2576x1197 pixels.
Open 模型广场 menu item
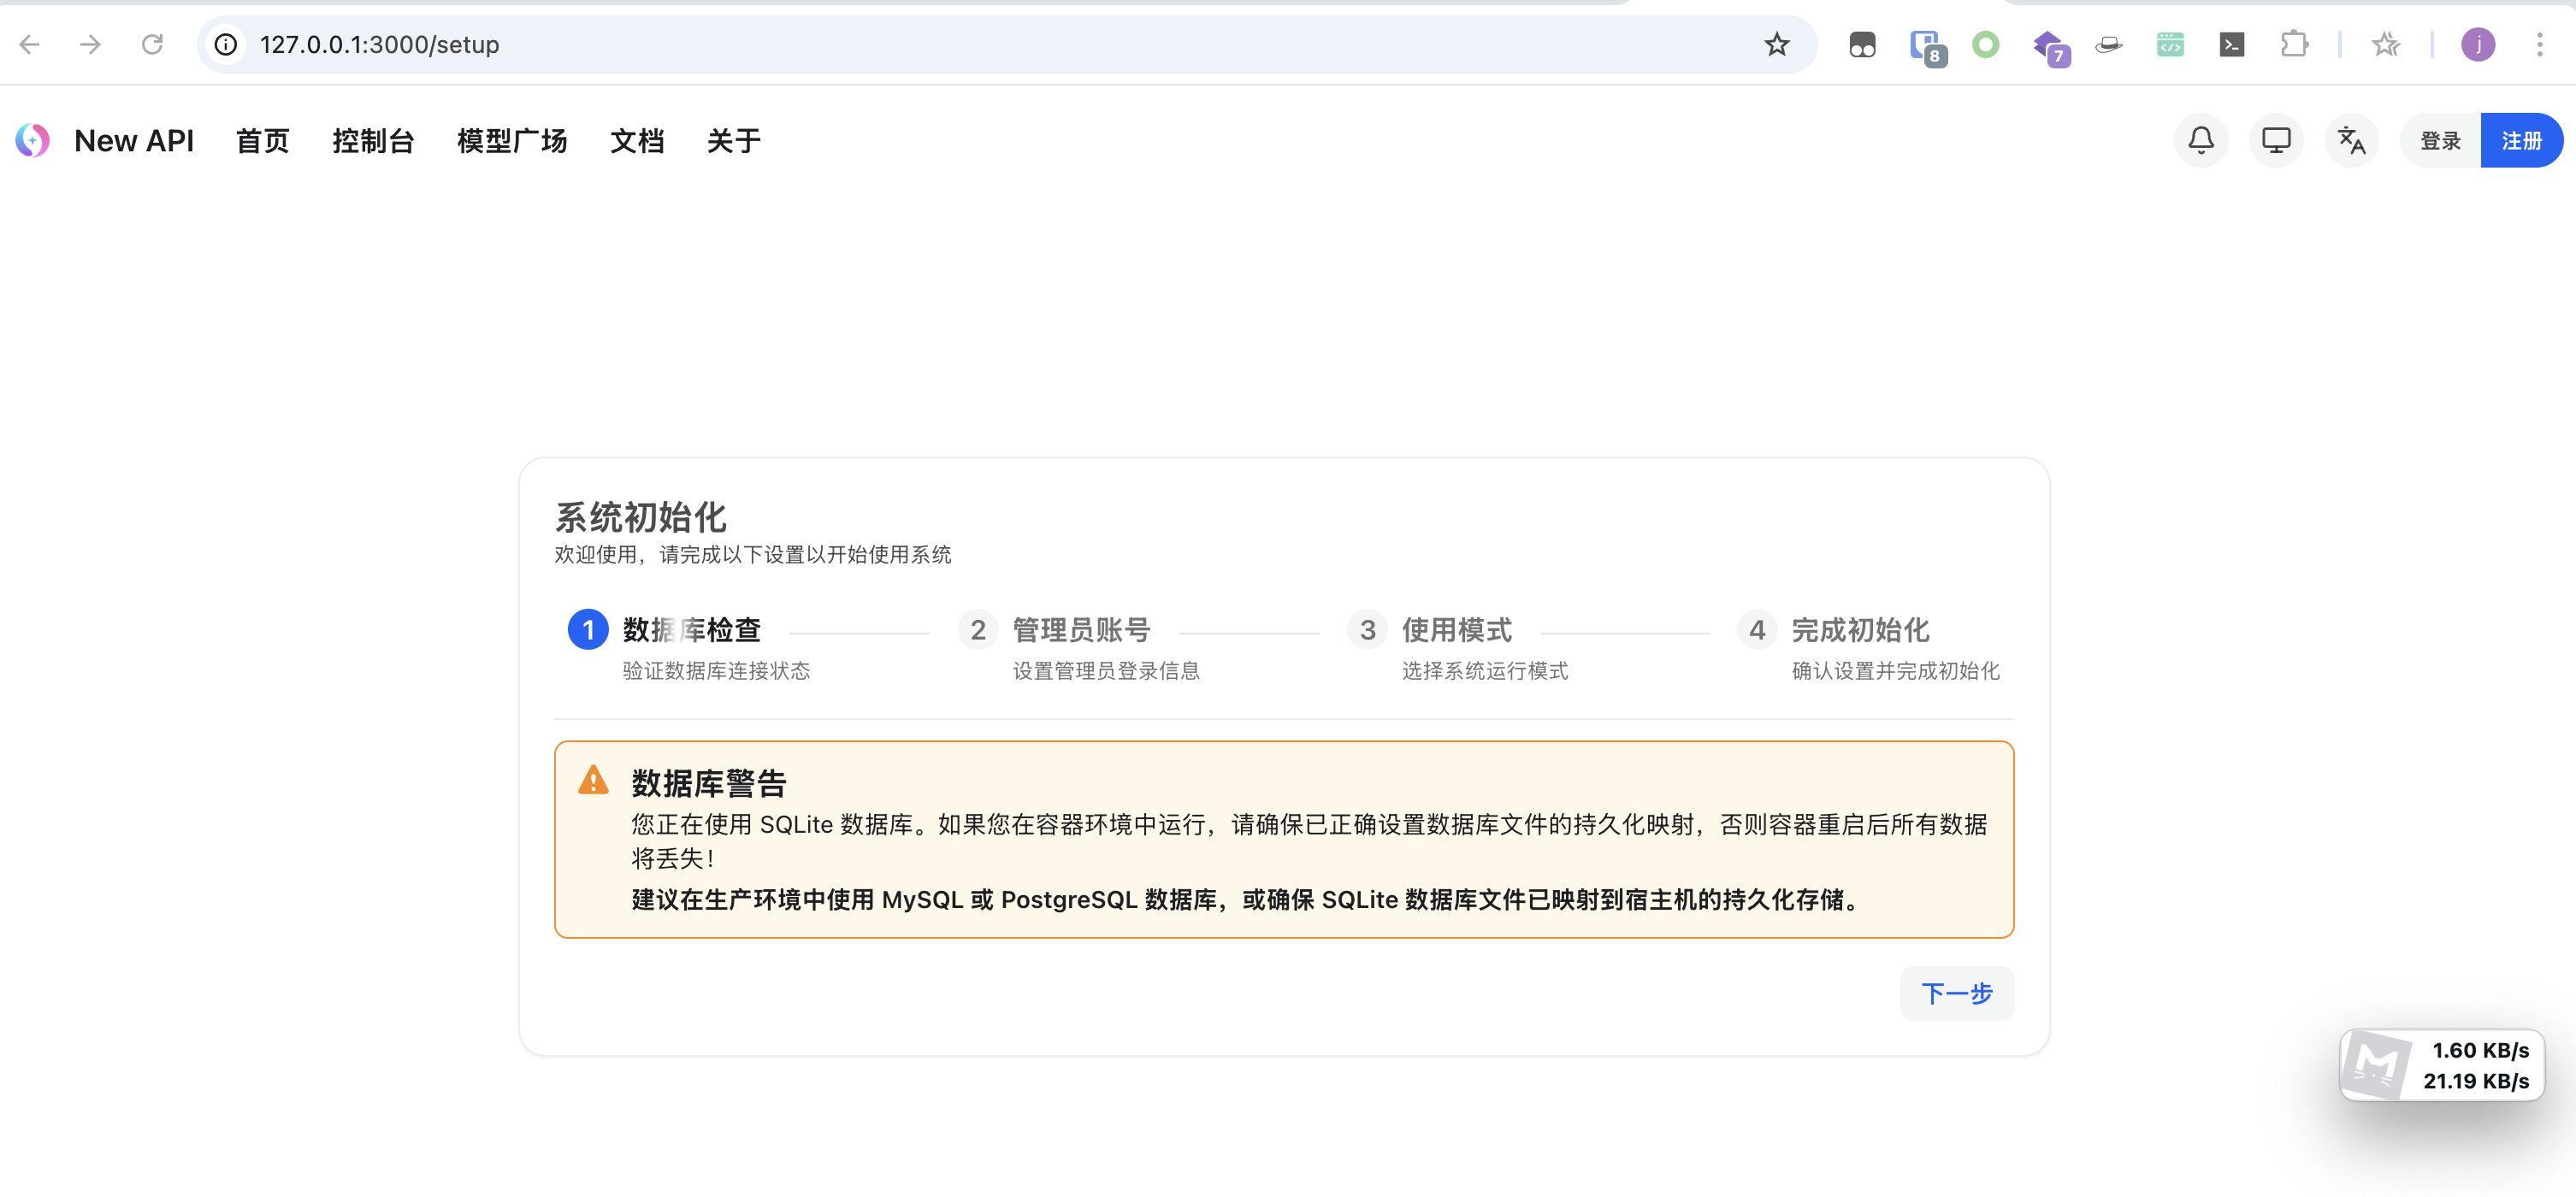(x=512, y=141)
